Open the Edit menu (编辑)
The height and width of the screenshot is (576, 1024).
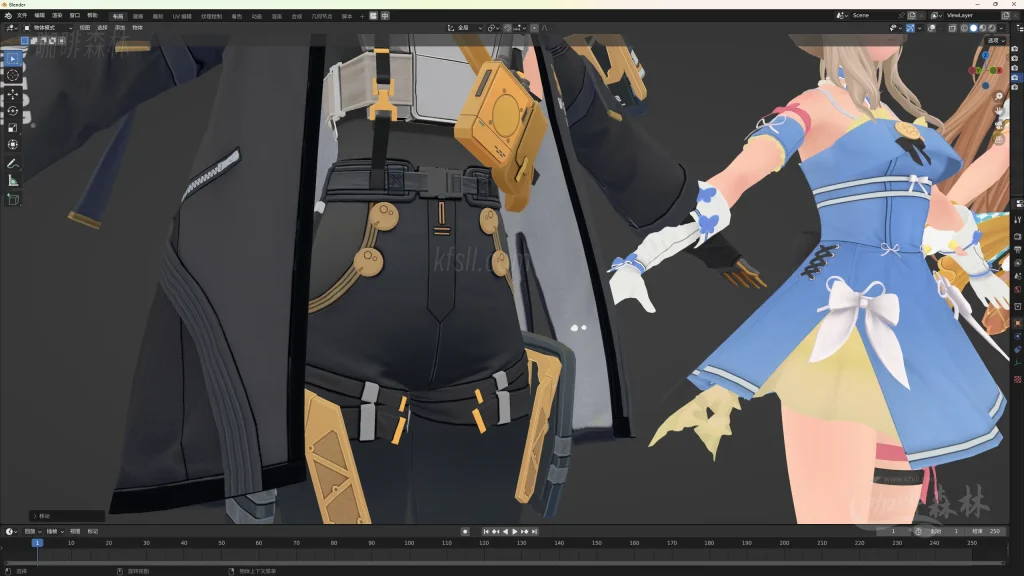[40, 16]
